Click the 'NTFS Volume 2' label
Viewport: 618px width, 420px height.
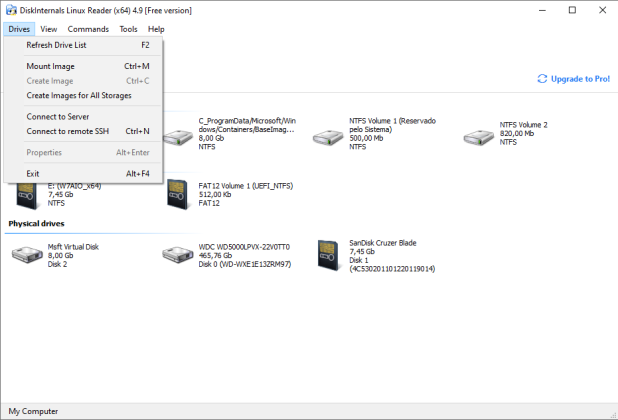523,125
